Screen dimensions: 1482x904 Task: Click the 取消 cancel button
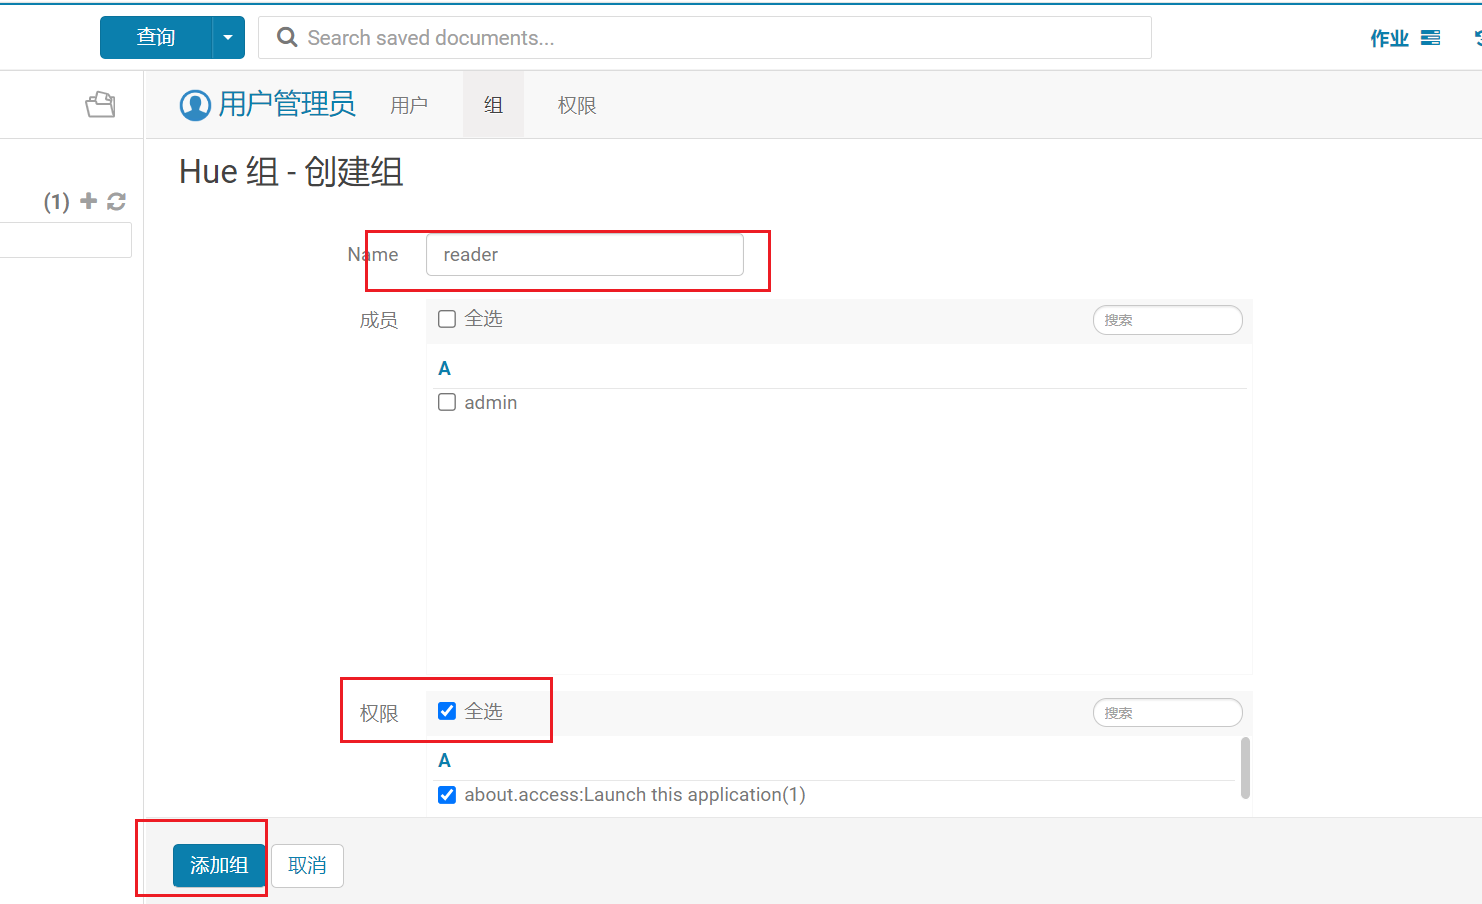coord(307,866)
